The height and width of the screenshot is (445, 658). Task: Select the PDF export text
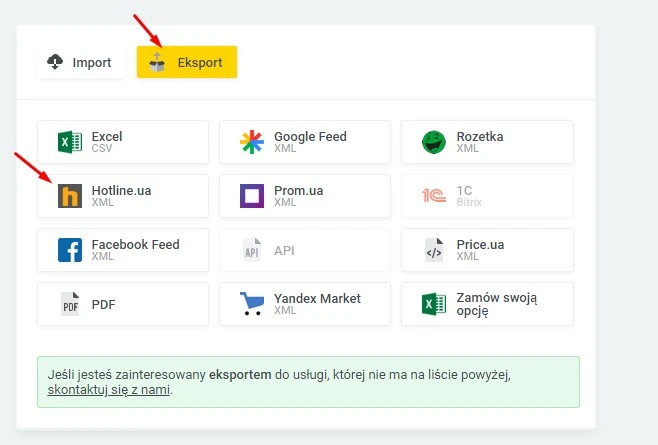click(103, 304)
